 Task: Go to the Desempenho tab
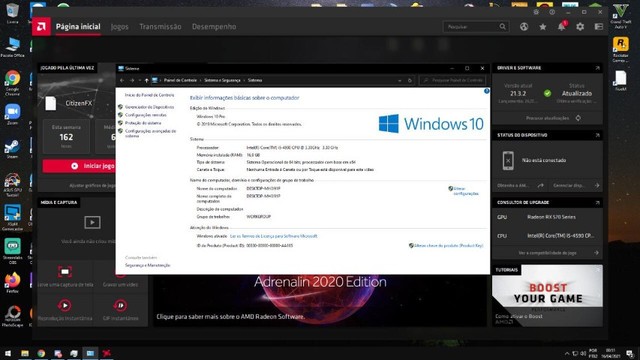[214, 27]
